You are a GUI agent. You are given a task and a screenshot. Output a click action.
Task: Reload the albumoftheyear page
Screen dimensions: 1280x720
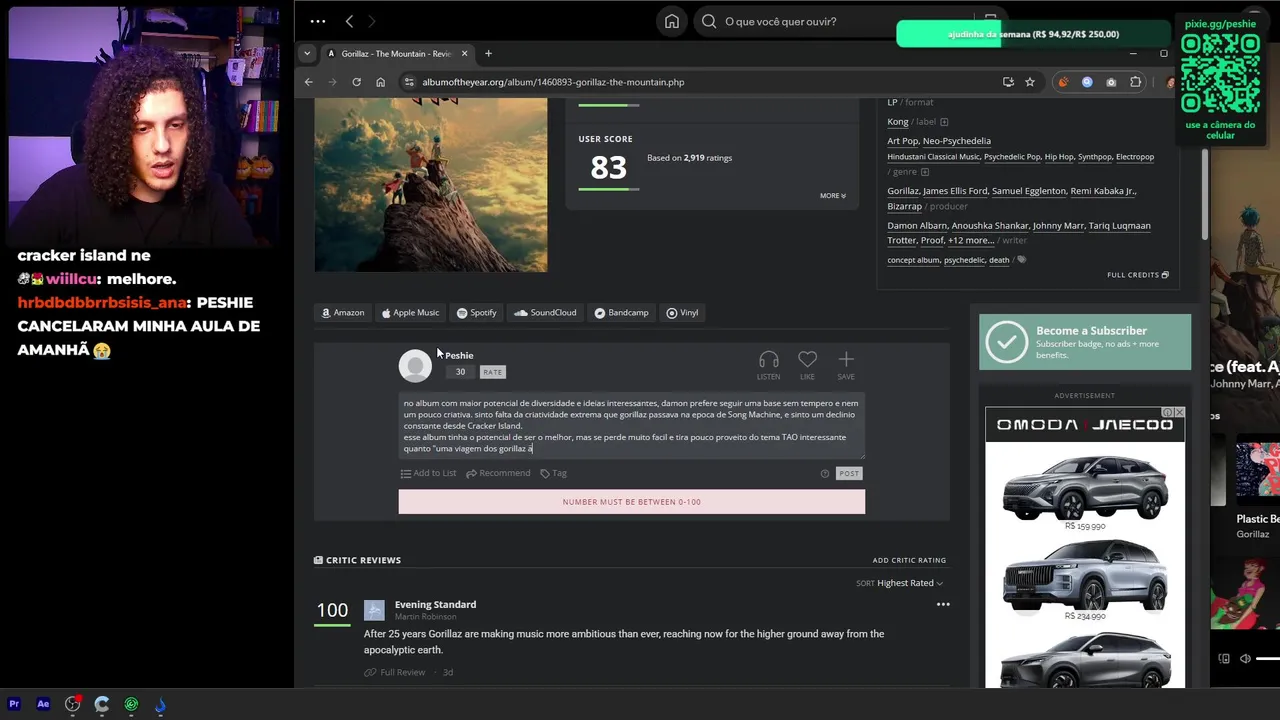(x=356, y=82)
